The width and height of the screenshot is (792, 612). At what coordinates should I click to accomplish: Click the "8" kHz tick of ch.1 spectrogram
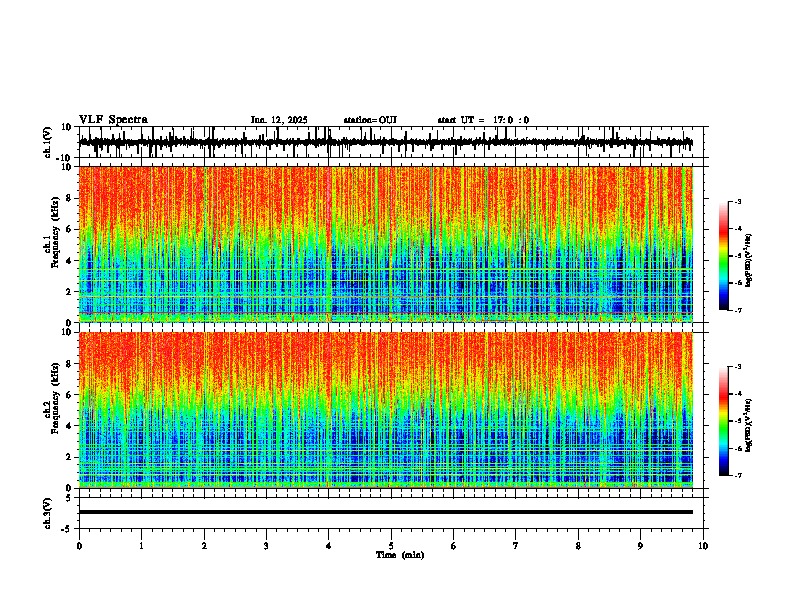click(69, 198)
